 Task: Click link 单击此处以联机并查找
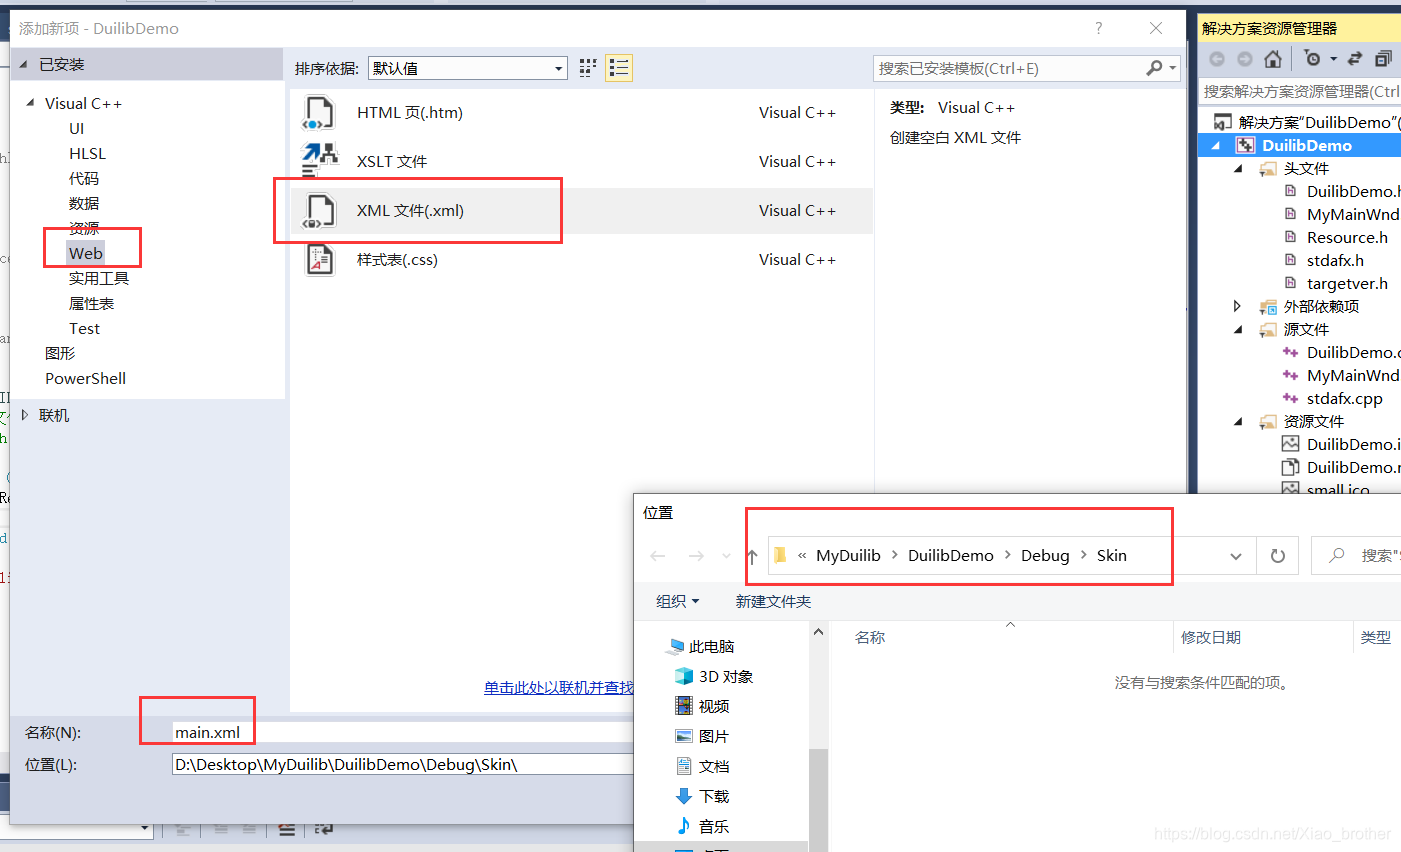tap(559, 687)
